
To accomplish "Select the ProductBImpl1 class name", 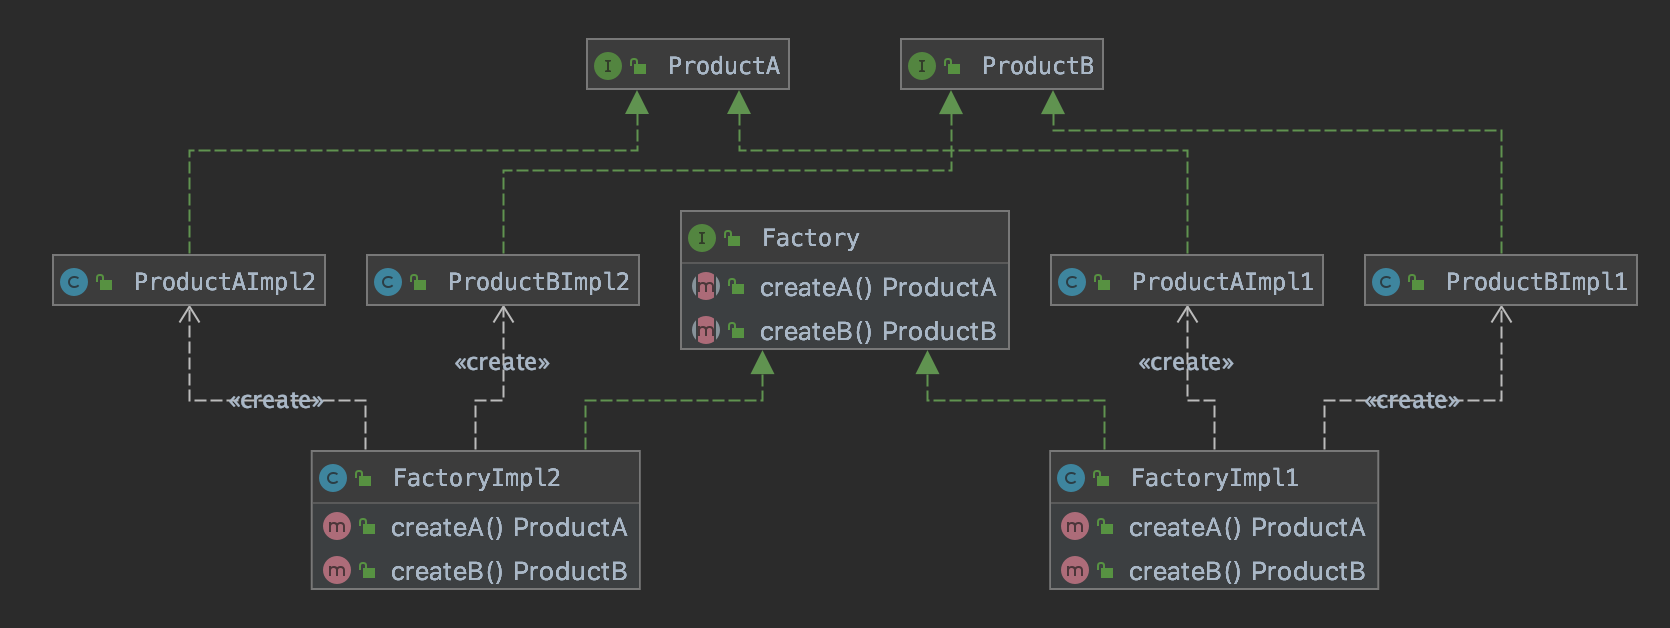I will pyautogui.click(x=1537, y=282).
